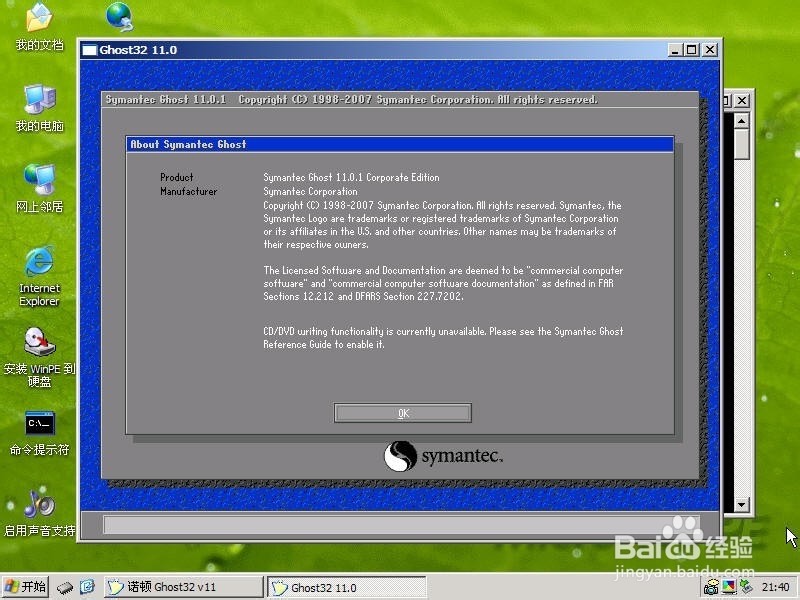
Task: Click the camera tray icon
Action: (711, 587)
